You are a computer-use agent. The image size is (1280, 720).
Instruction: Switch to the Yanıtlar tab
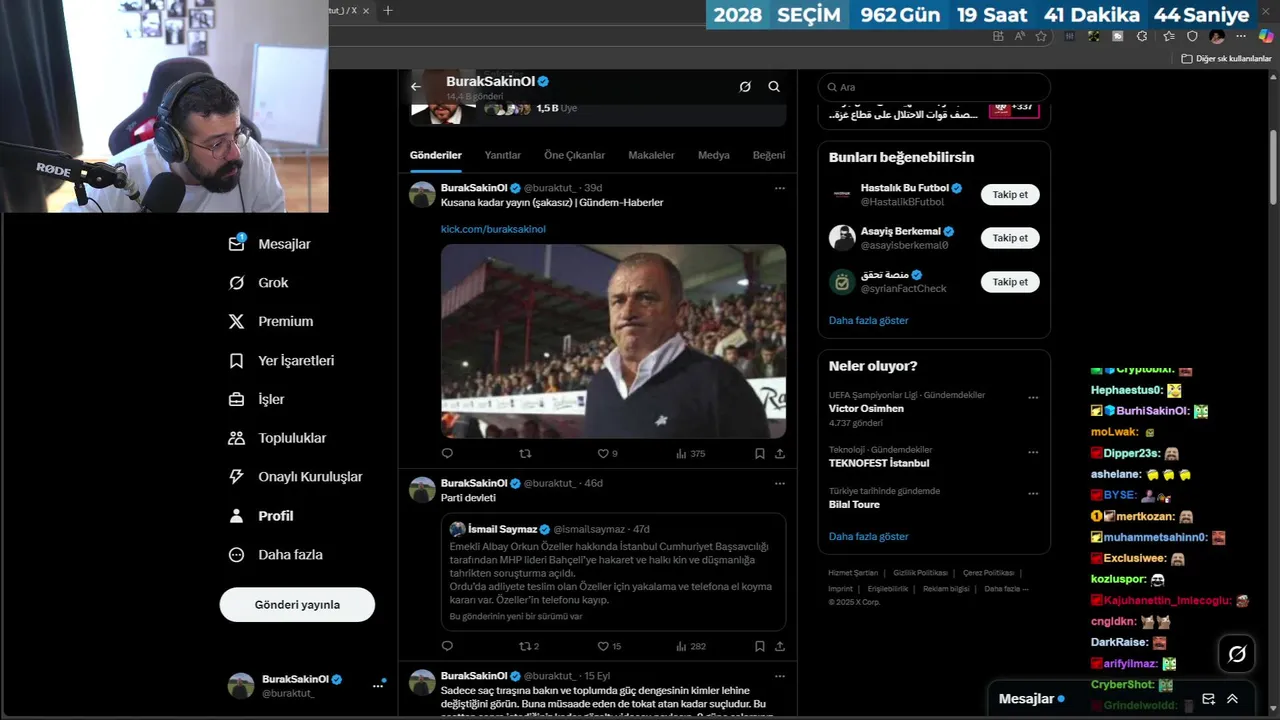tap(503, 156)
